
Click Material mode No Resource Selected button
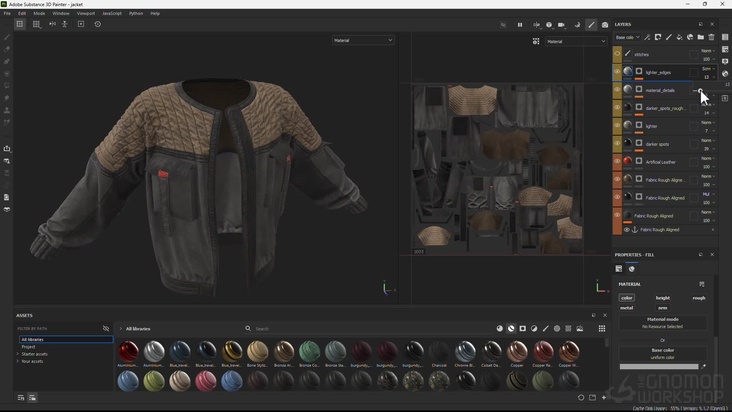(662, 323)
